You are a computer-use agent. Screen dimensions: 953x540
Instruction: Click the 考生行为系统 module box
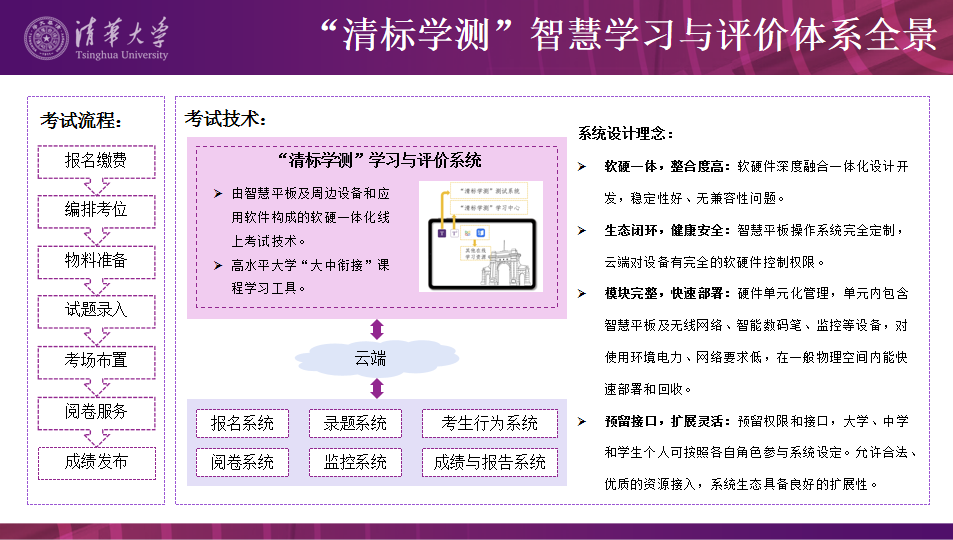click(x=489, y=423)
